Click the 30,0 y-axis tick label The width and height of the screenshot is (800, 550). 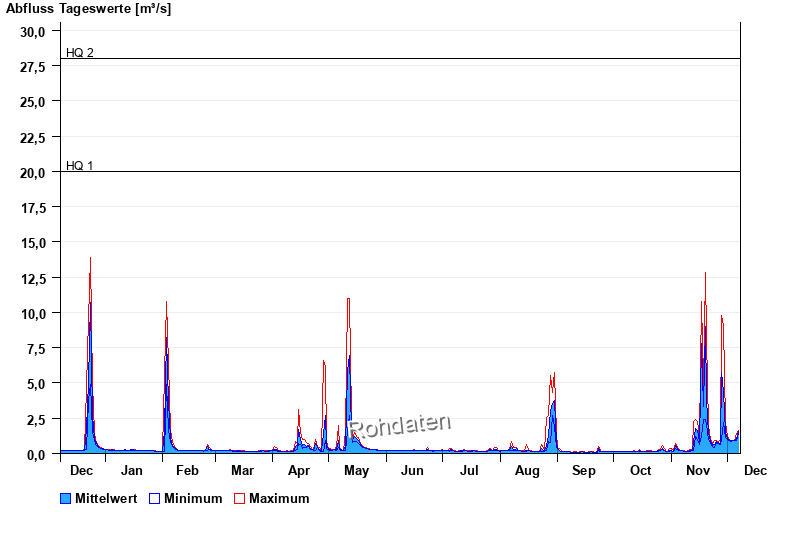(x=33, y=31)
